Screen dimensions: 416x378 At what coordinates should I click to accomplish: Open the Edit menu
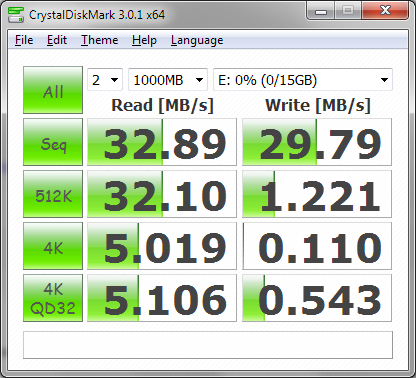57,40
